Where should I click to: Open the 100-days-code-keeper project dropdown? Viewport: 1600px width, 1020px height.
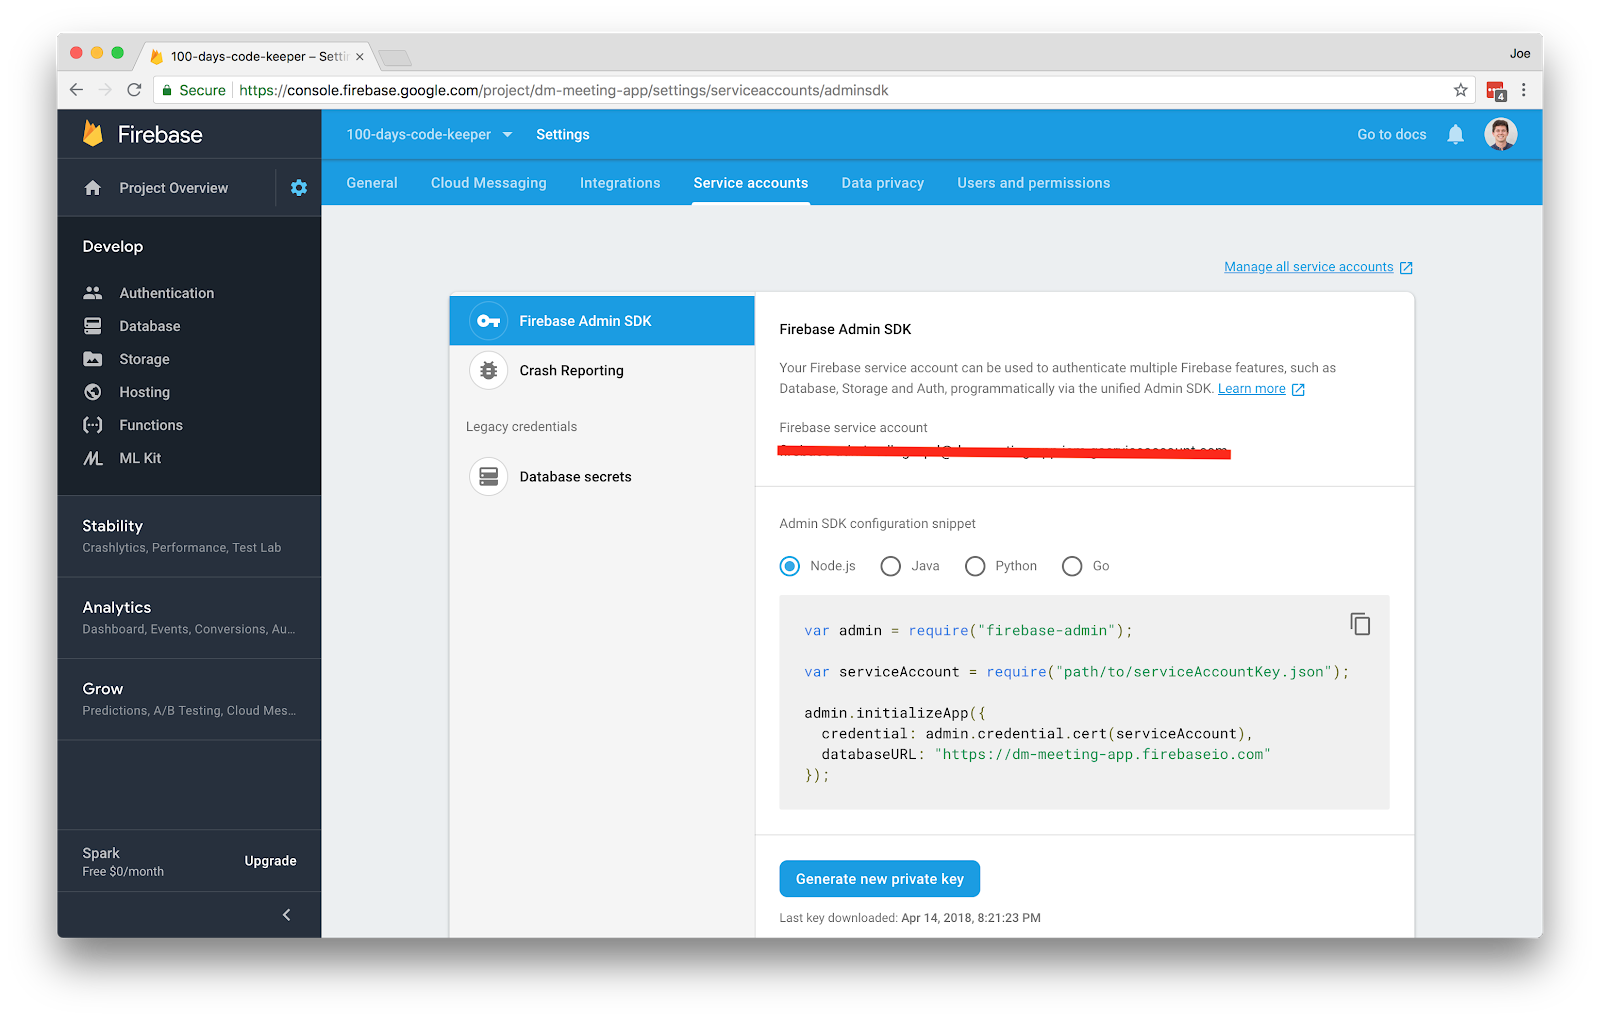(429, 134)
